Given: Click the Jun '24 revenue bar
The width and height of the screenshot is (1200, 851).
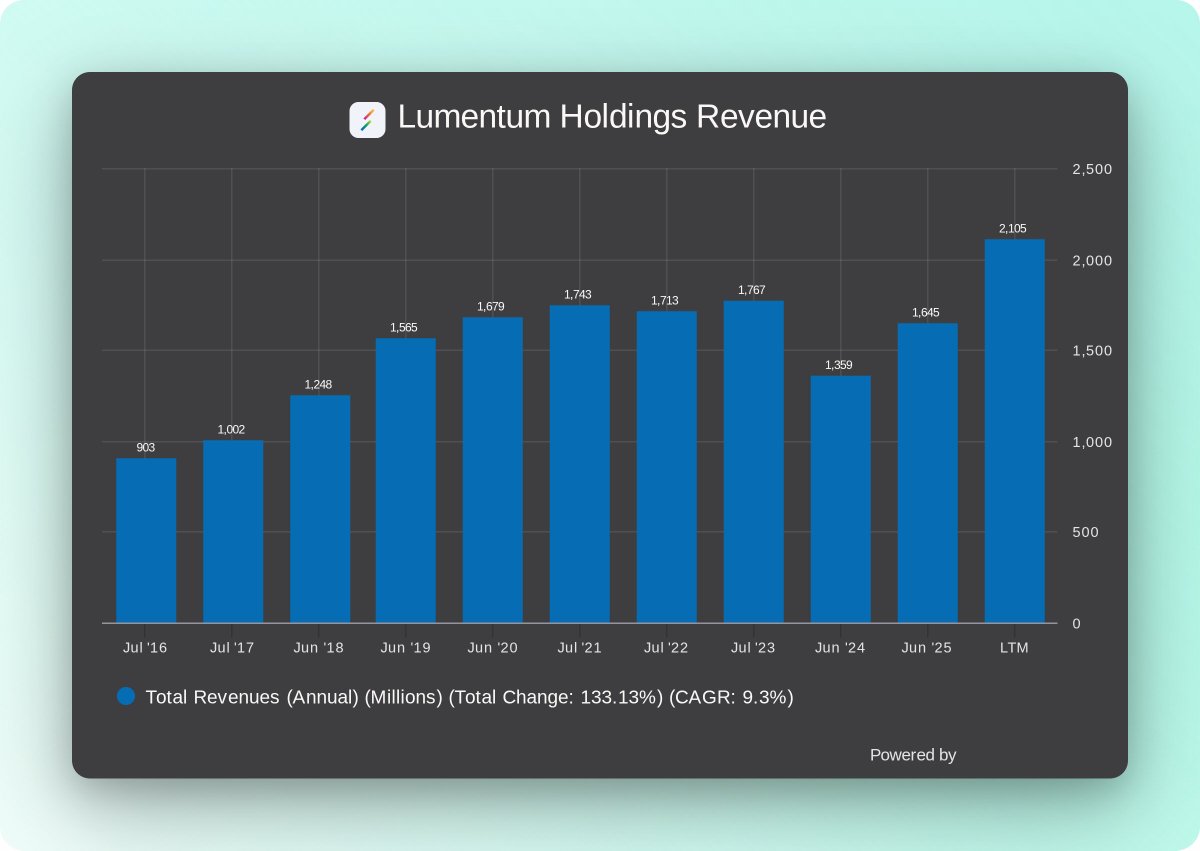Looking at the screenshot, I should (x=841, y=499).
